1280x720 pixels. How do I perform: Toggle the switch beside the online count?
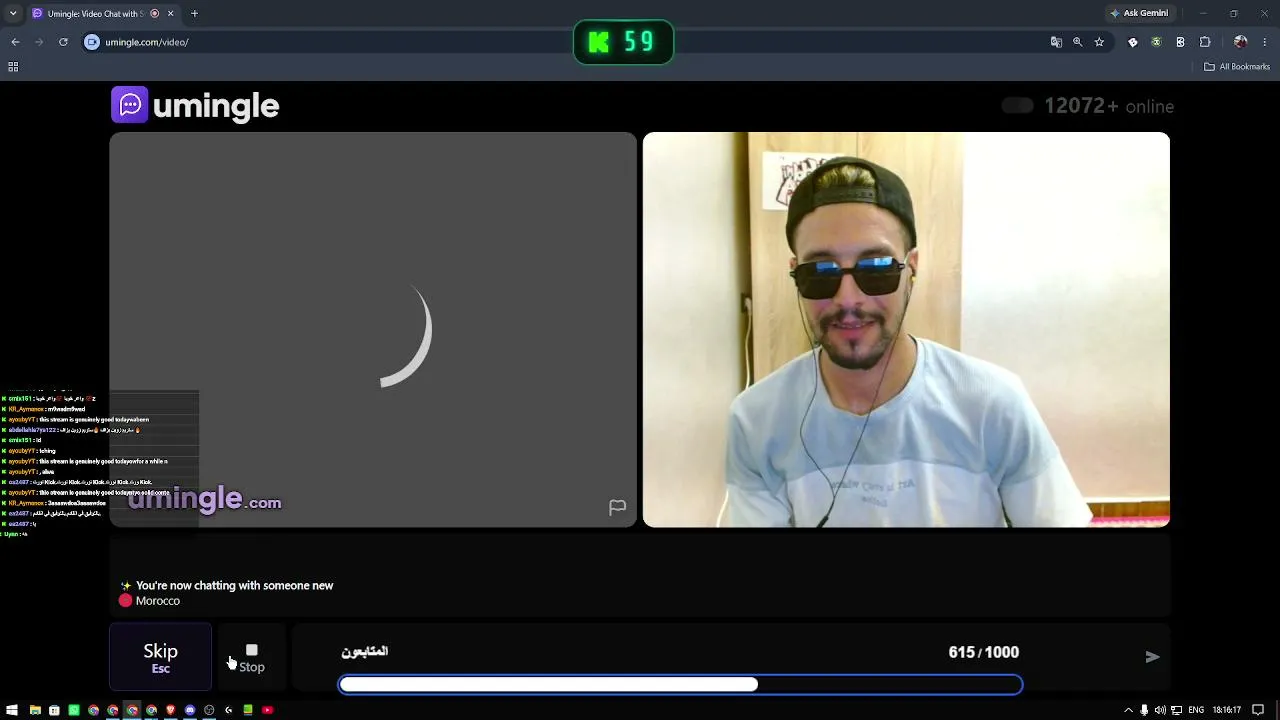point(1017,106)
